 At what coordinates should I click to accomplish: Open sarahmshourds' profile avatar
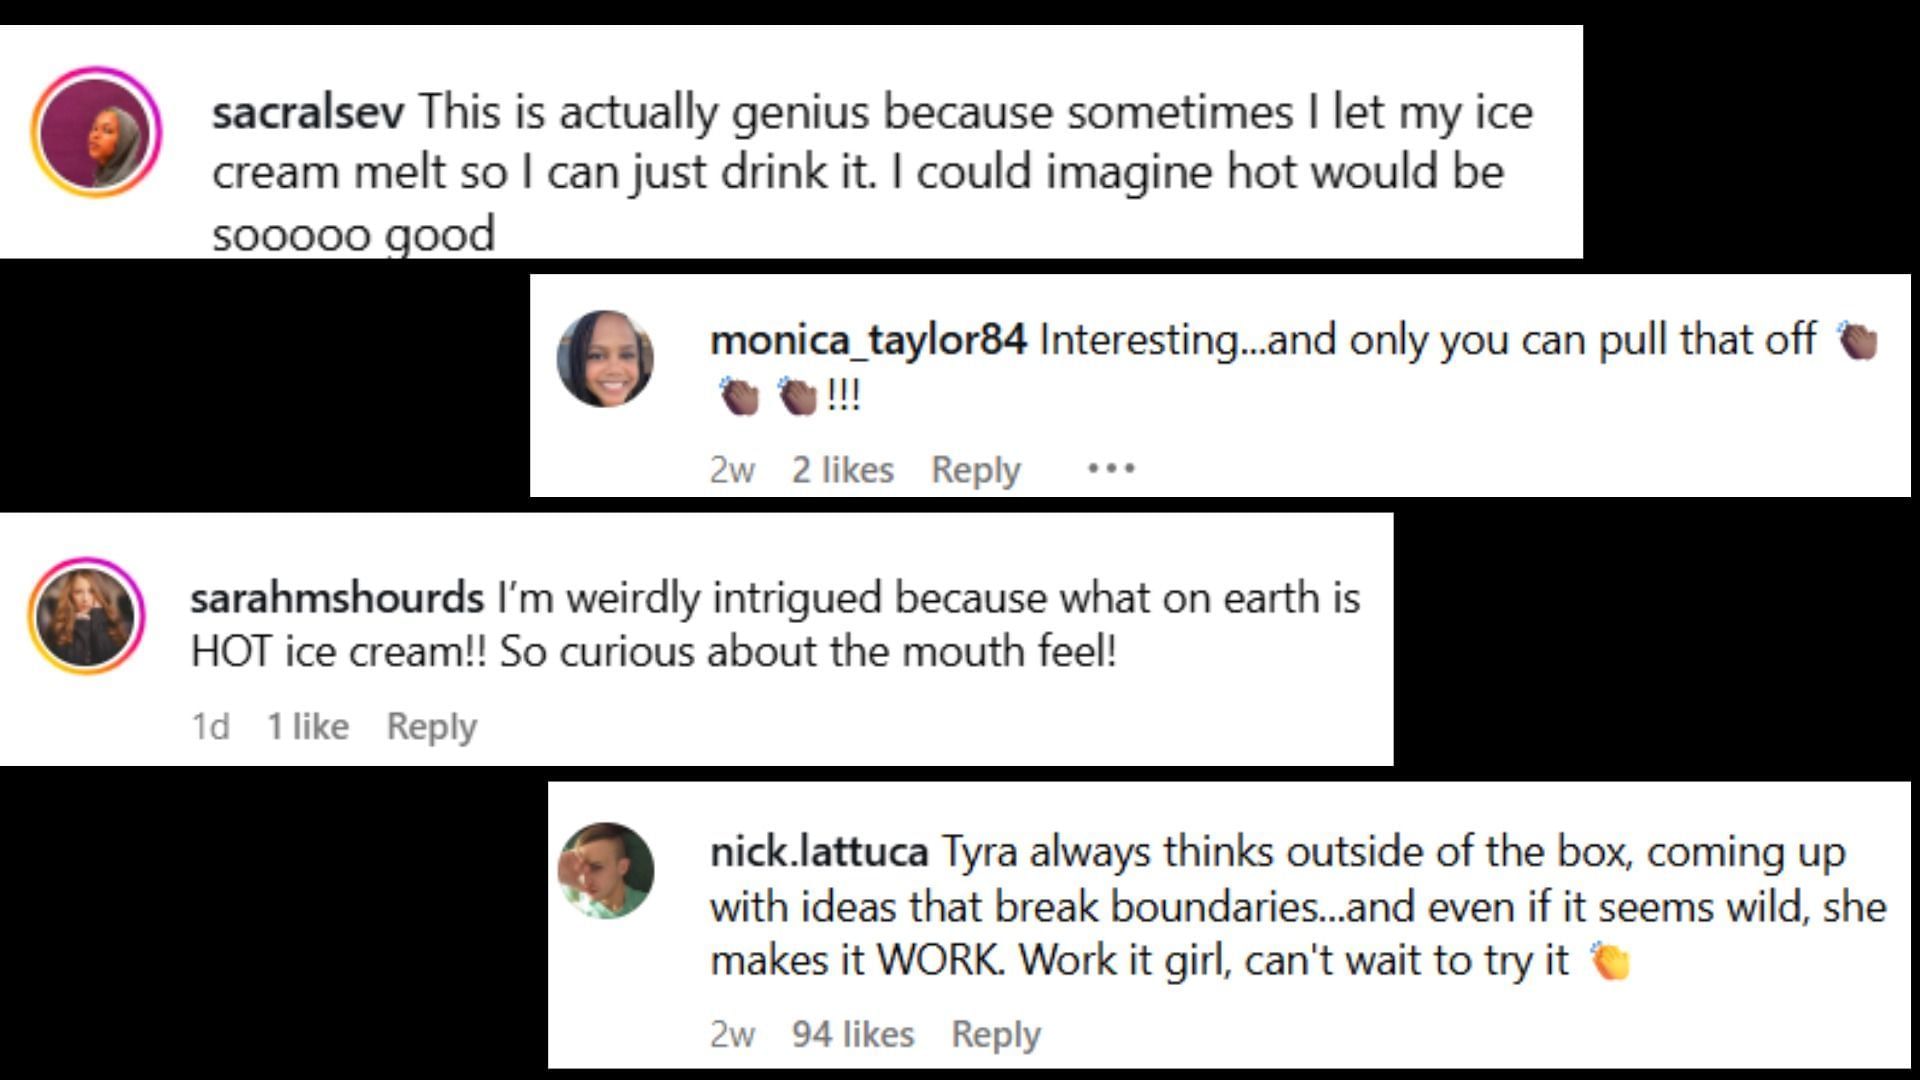click(86, 615)
